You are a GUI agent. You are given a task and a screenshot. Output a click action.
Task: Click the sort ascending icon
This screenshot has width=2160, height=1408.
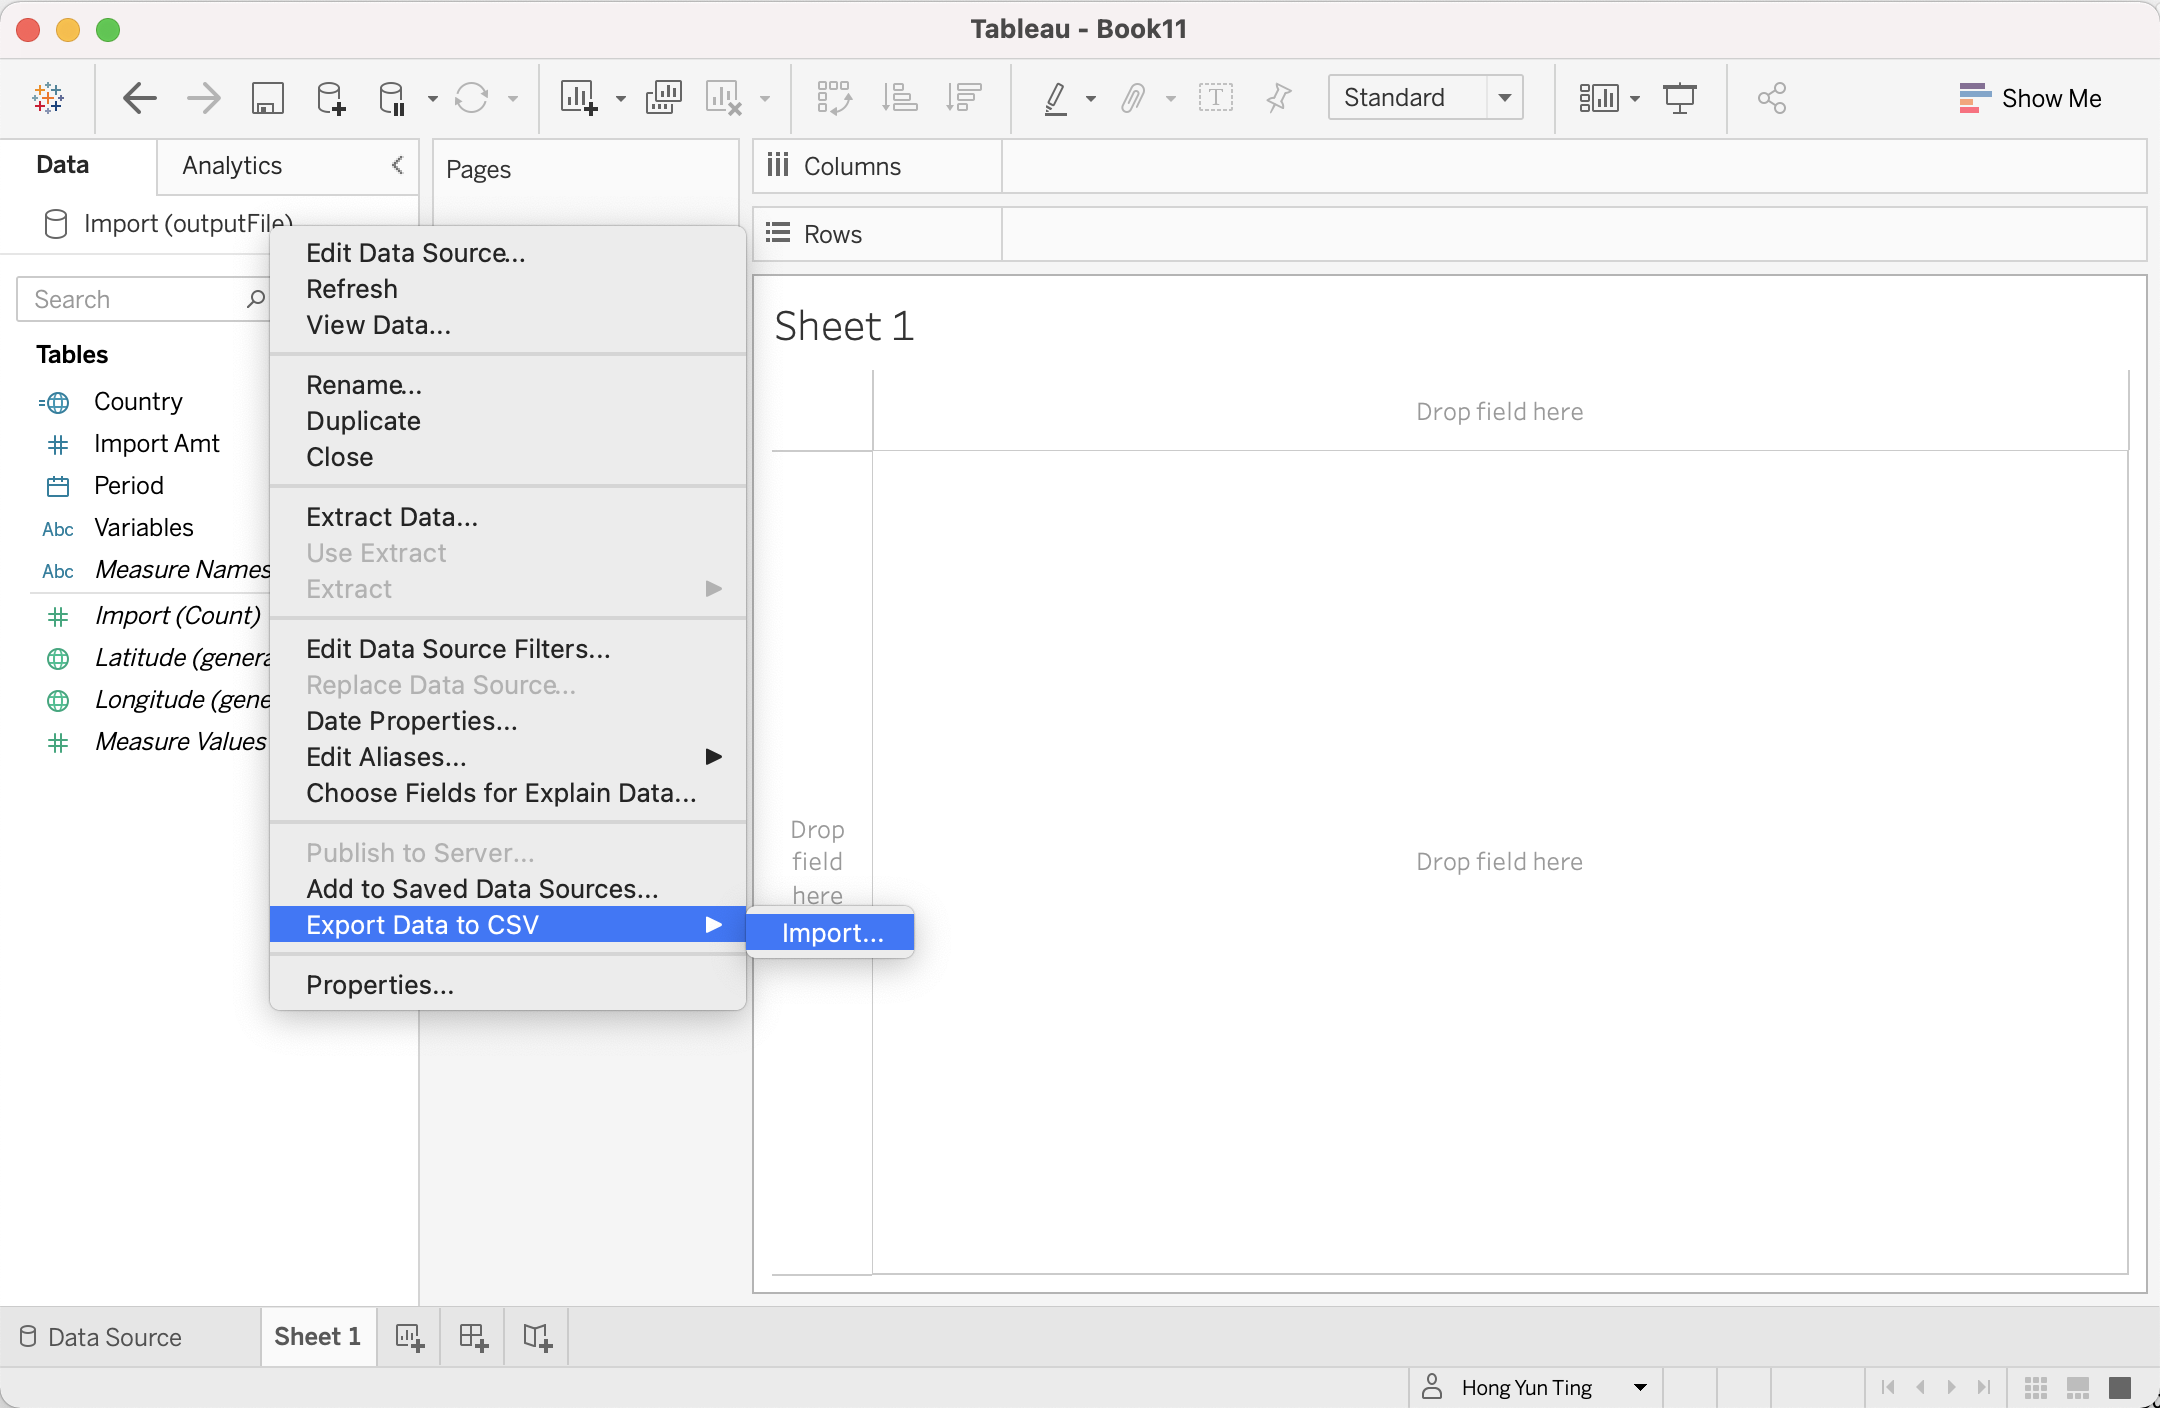[x=899, y=98]
